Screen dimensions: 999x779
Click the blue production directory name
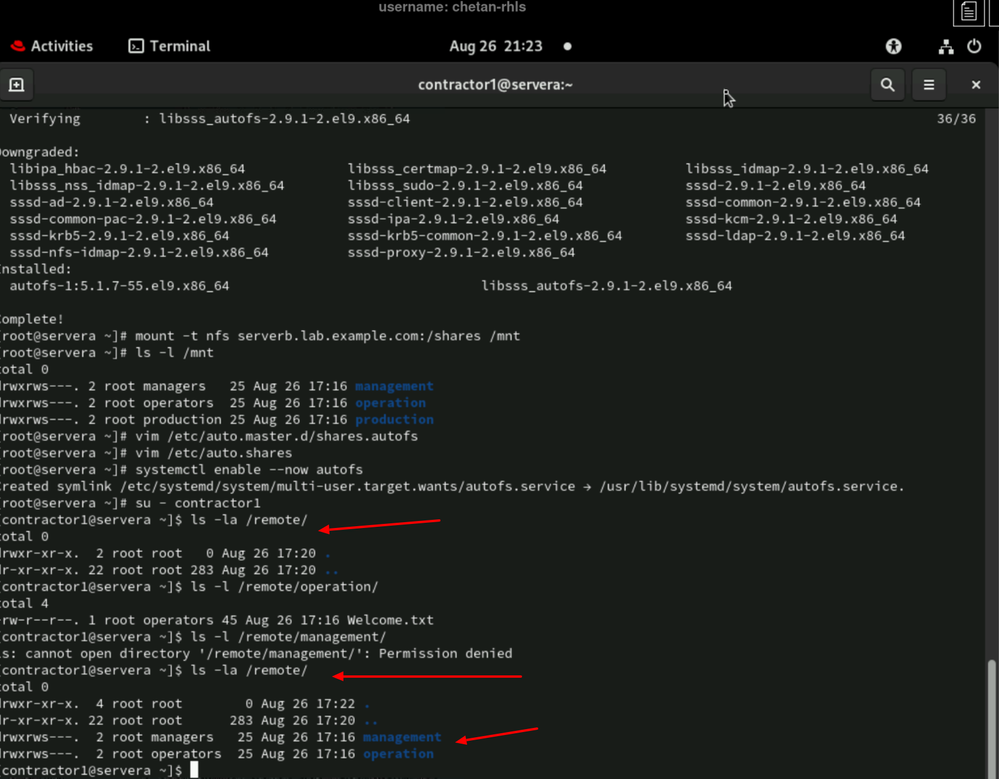pos(394,419)
